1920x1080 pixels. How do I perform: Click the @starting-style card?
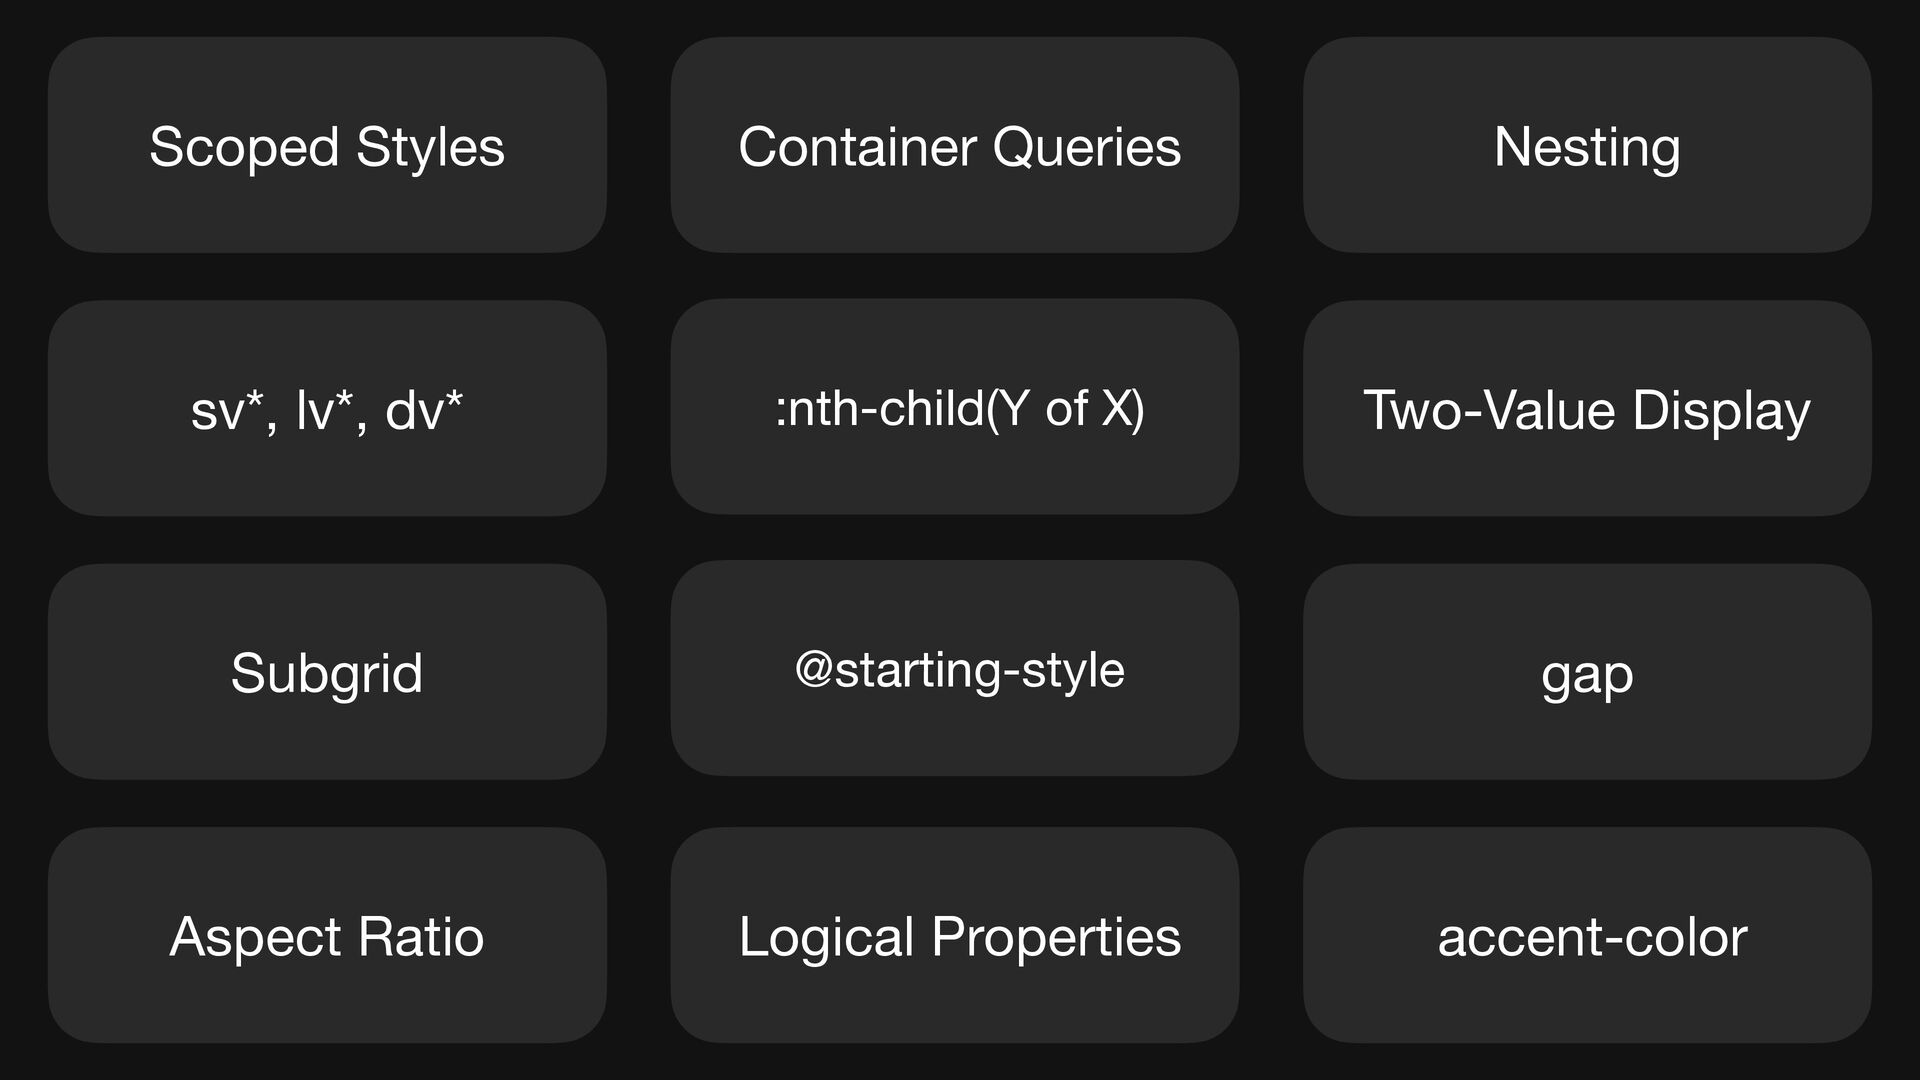click(955, 668)
